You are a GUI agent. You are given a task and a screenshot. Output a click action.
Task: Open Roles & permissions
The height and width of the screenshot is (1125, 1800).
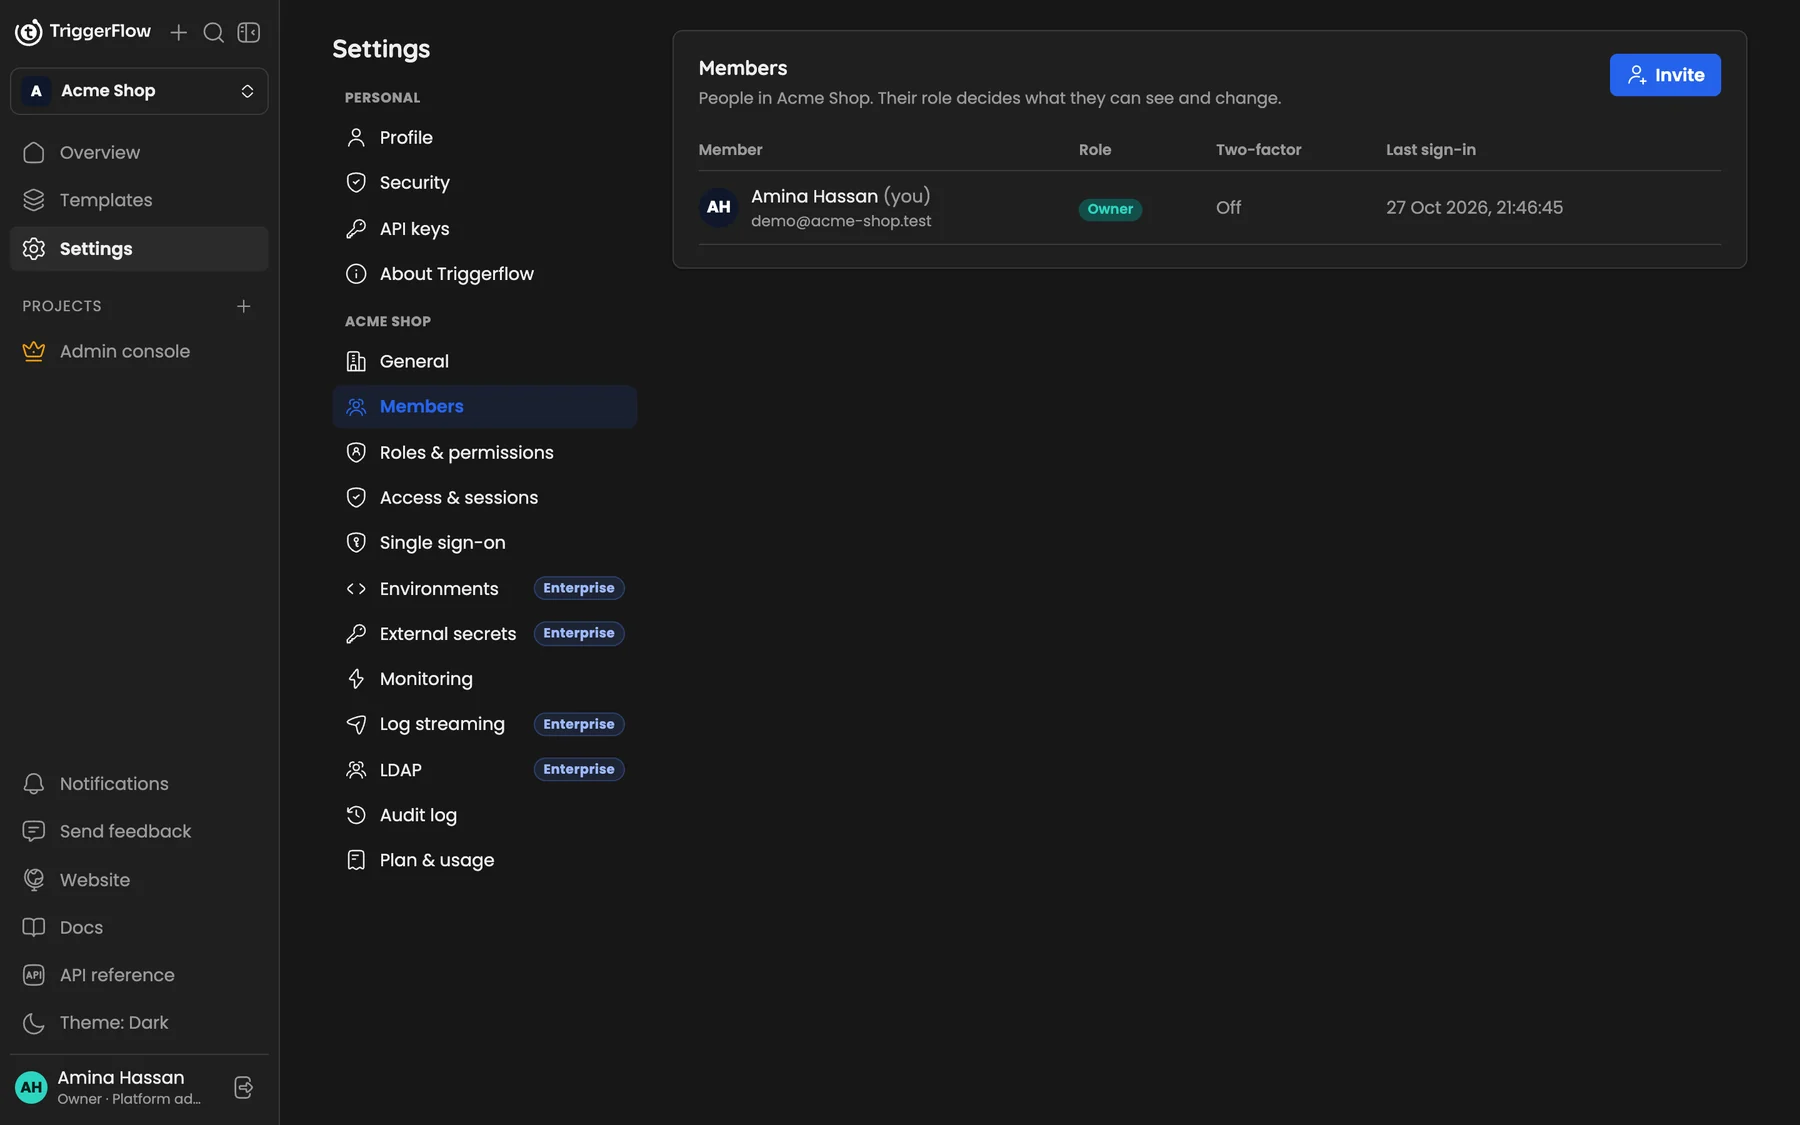[485, 453]
